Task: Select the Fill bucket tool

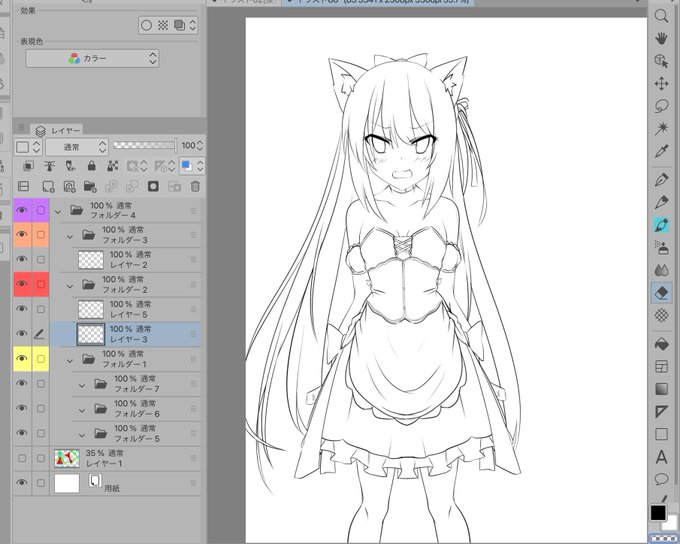Action: tap(661, 344)
